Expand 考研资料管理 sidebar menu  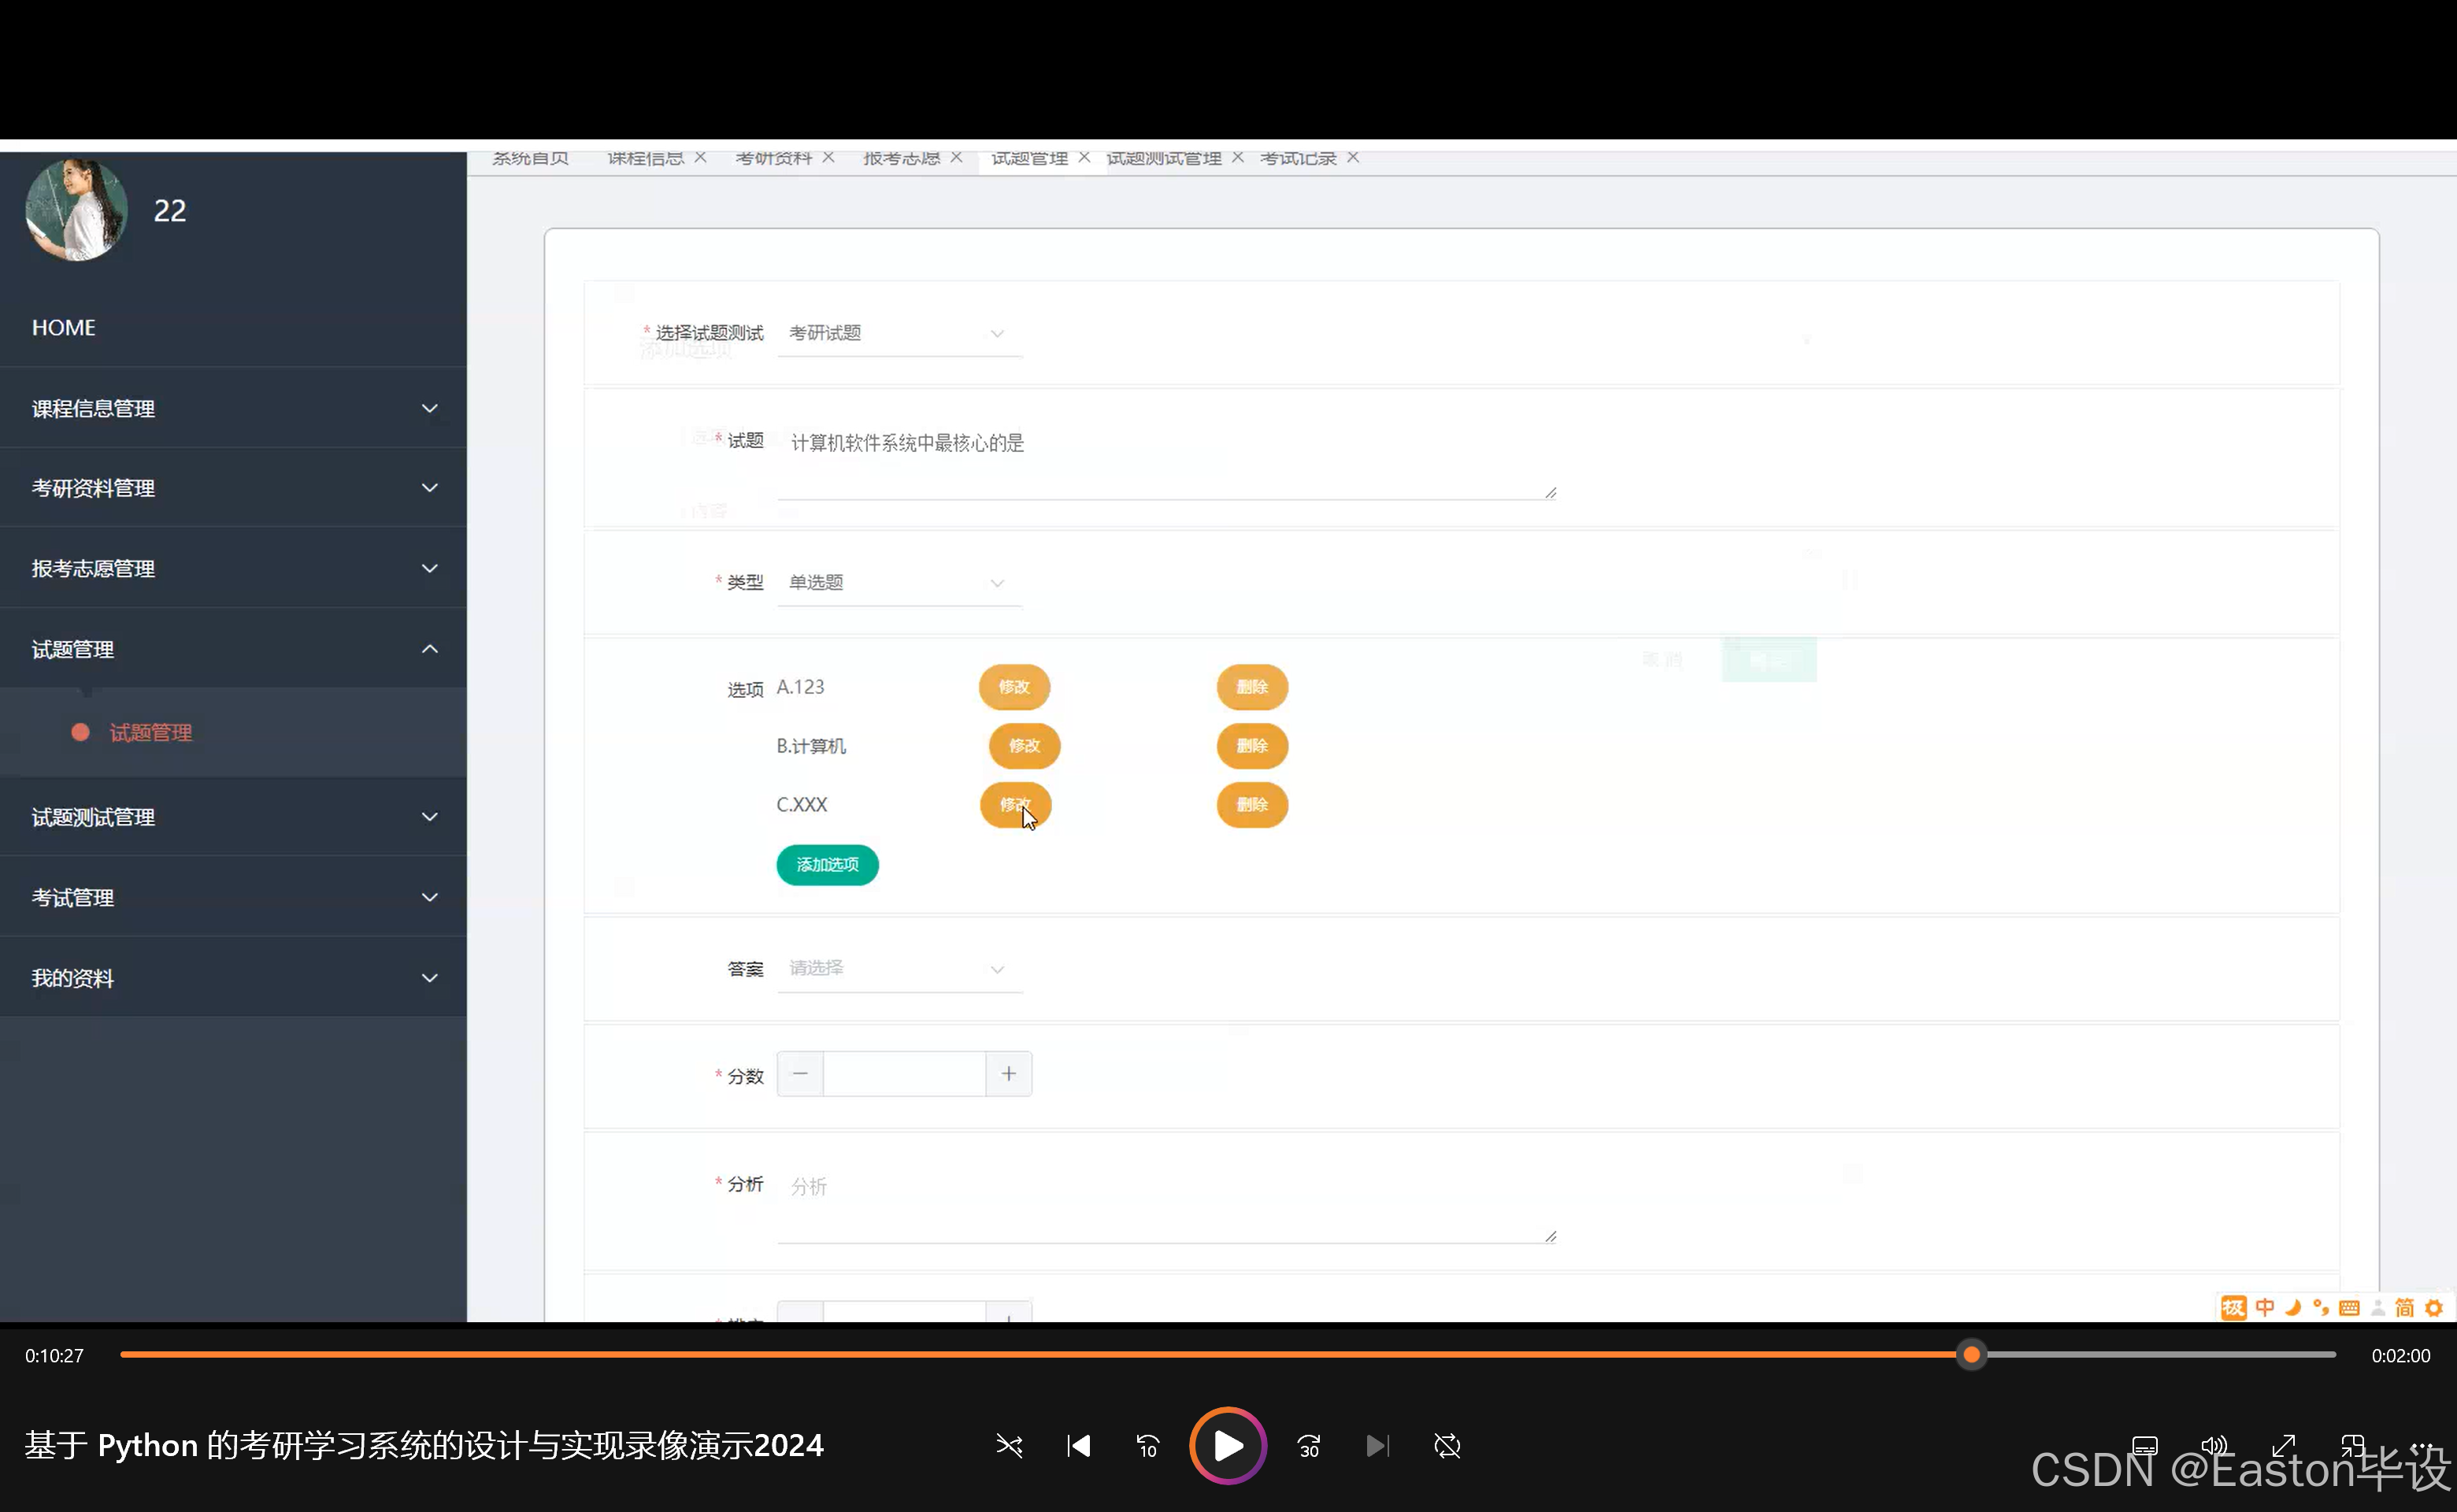pyautogui.click(x=233, y=488)
